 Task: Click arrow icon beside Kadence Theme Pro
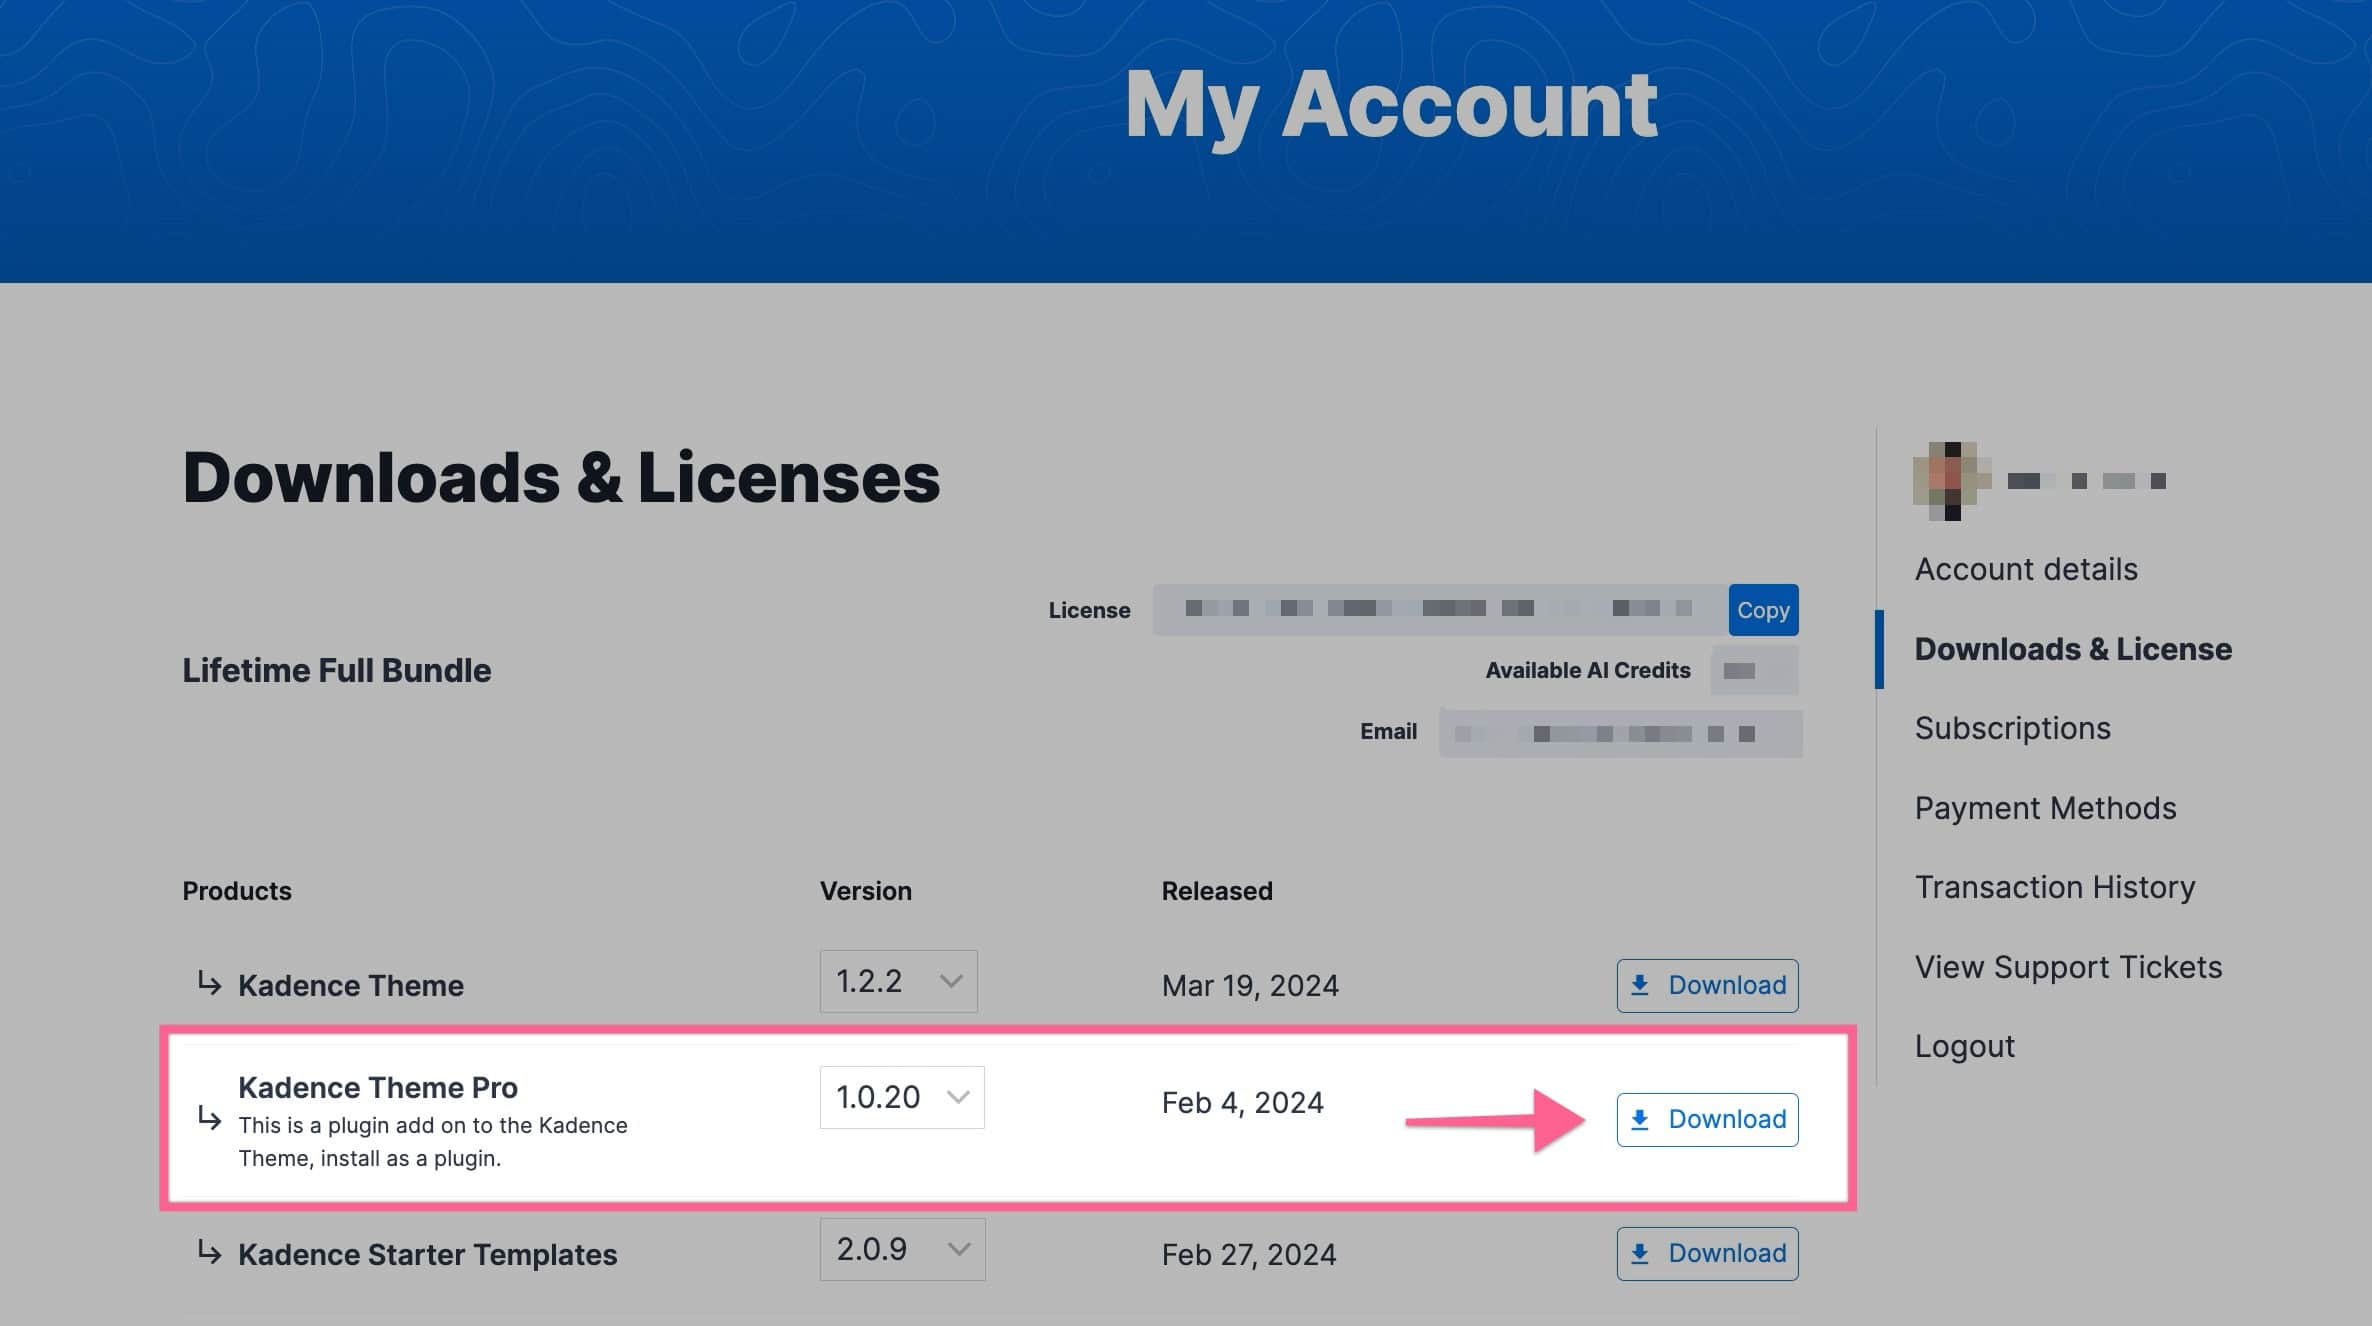tap(209, 1118)
